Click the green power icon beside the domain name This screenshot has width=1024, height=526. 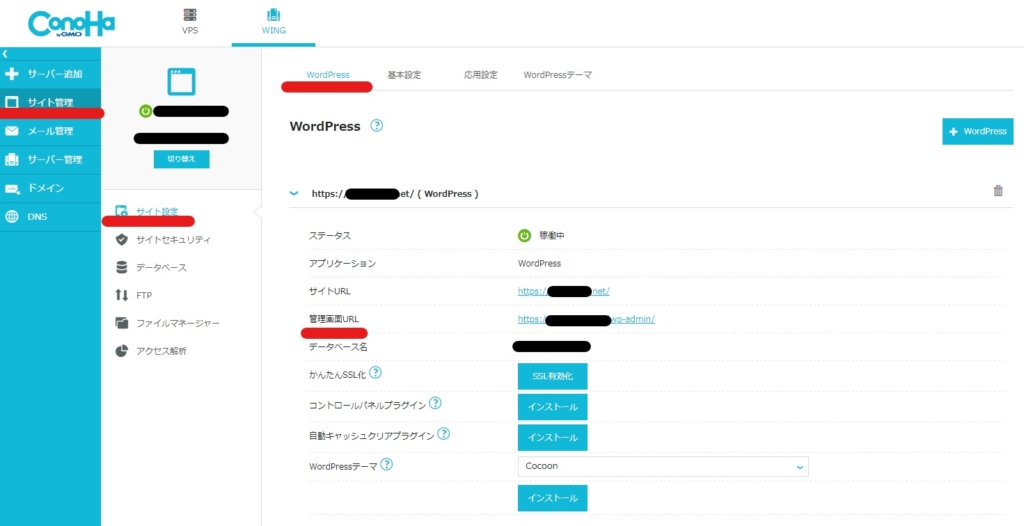click(x=146, y=111)
